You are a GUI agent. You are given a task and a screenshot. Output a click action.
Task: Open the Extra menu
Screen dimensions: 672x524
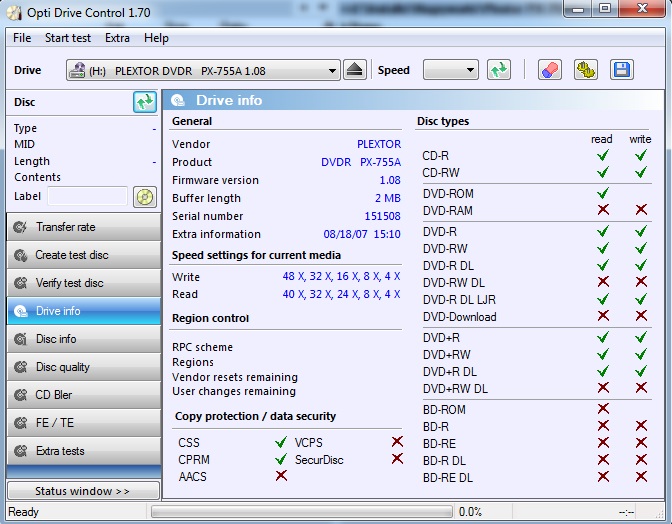point(117,38)
